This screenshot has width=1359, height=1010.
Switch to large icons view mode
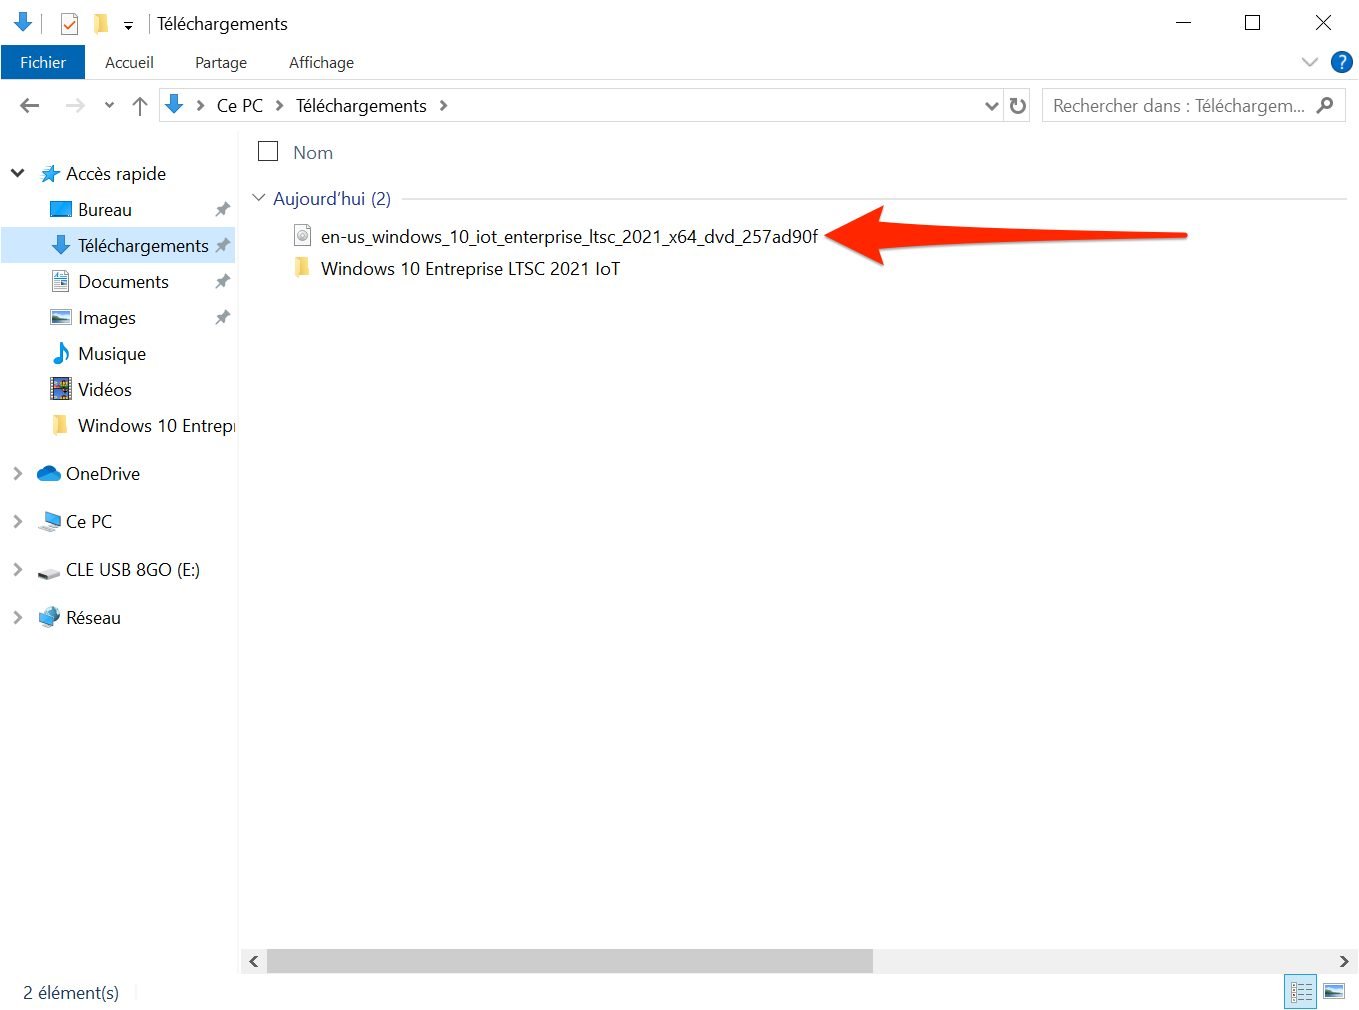pos(1334,991)
